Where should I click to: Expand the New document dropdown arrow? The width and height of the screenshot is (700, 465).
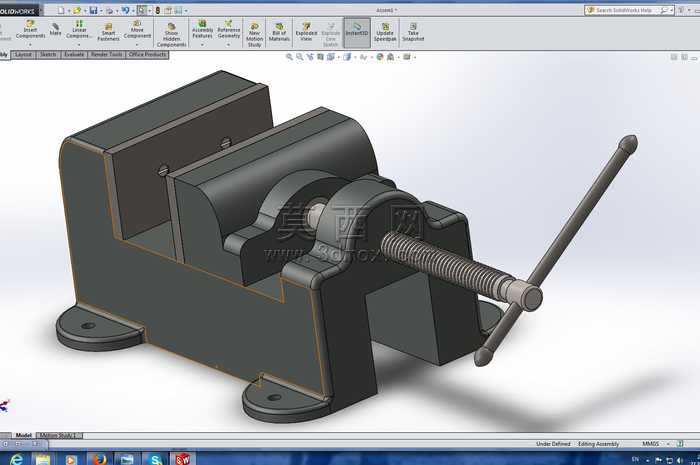[69, 11]
